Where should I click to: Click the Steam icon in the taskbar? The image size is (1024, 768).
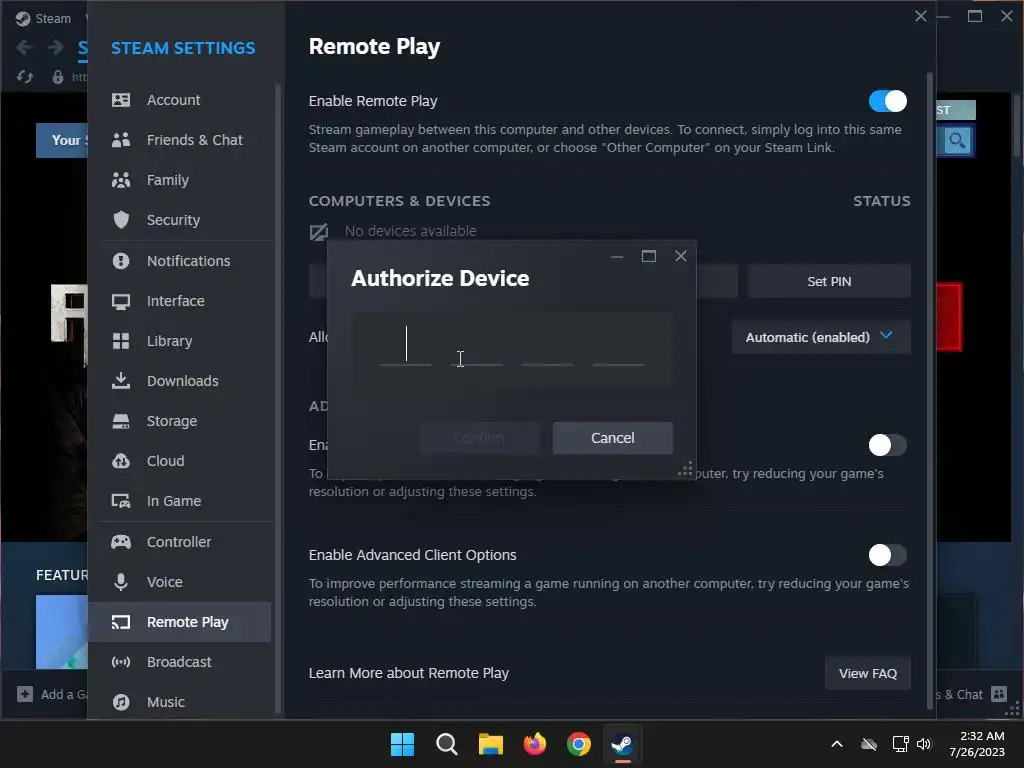[622, 744]
